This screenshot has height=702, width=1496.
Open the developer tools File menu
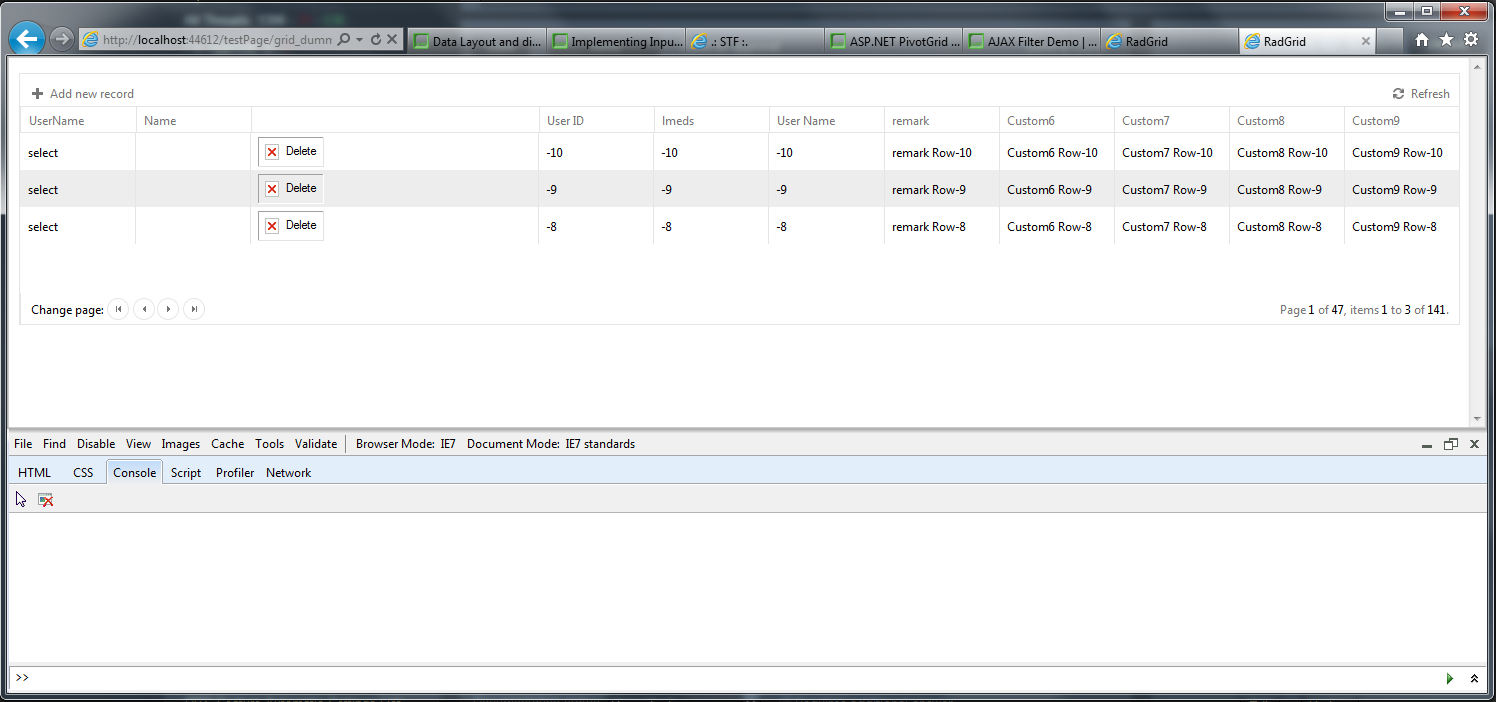pos(23,444)
